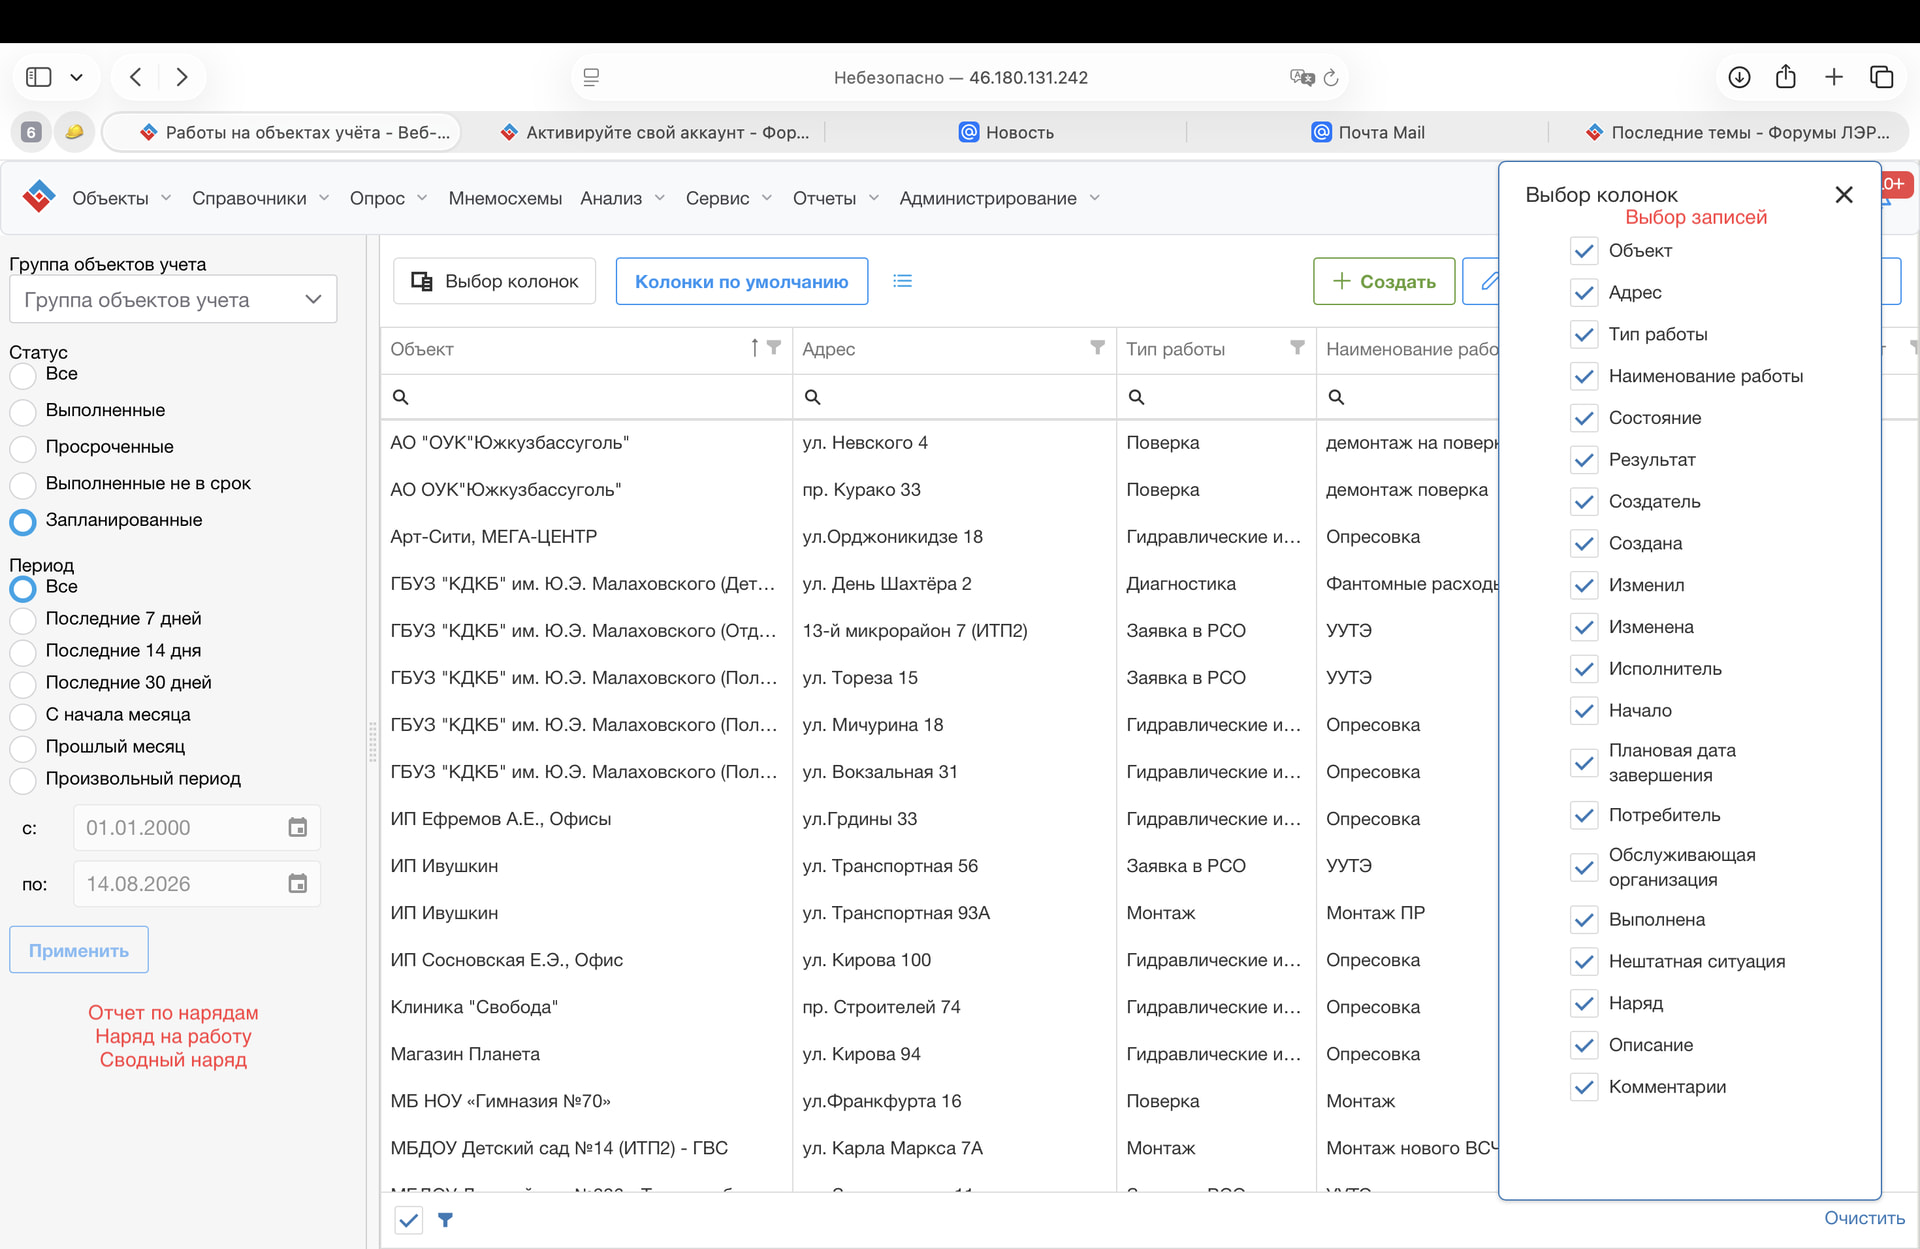Screen dimensions: 1920x1249
Task: Open calendar icon for the 'по:' date
Action: 298,883
